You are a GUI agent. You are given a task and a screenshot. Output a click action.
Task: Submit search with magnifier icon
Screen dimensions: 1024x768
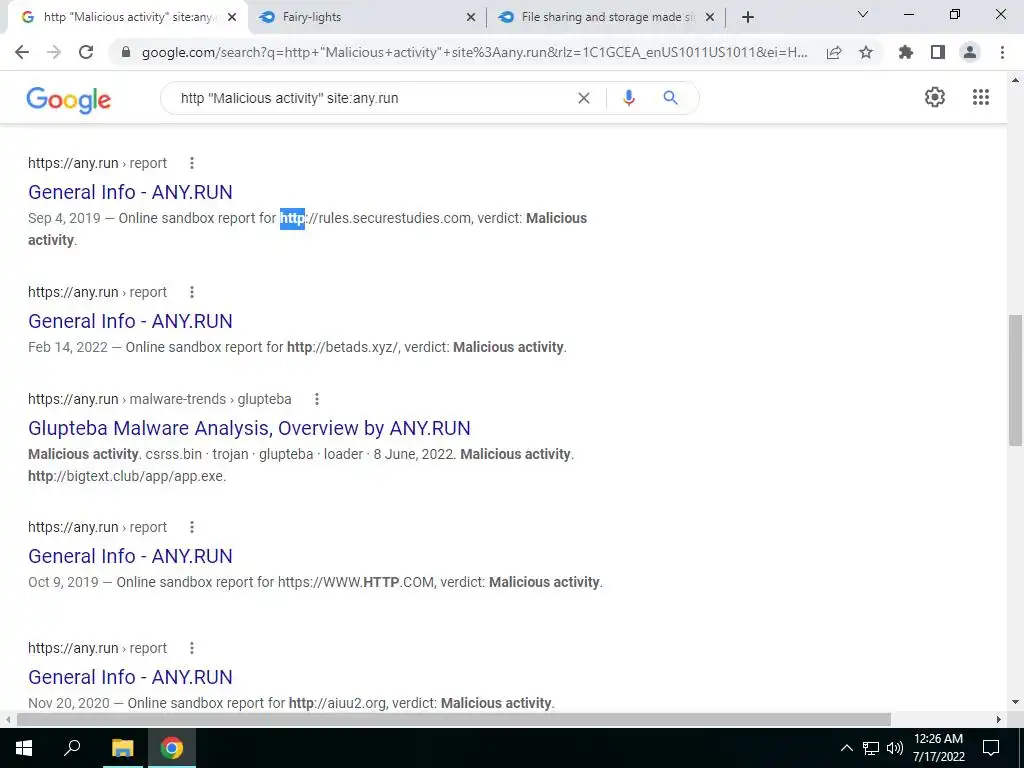(x=670, y=98)
